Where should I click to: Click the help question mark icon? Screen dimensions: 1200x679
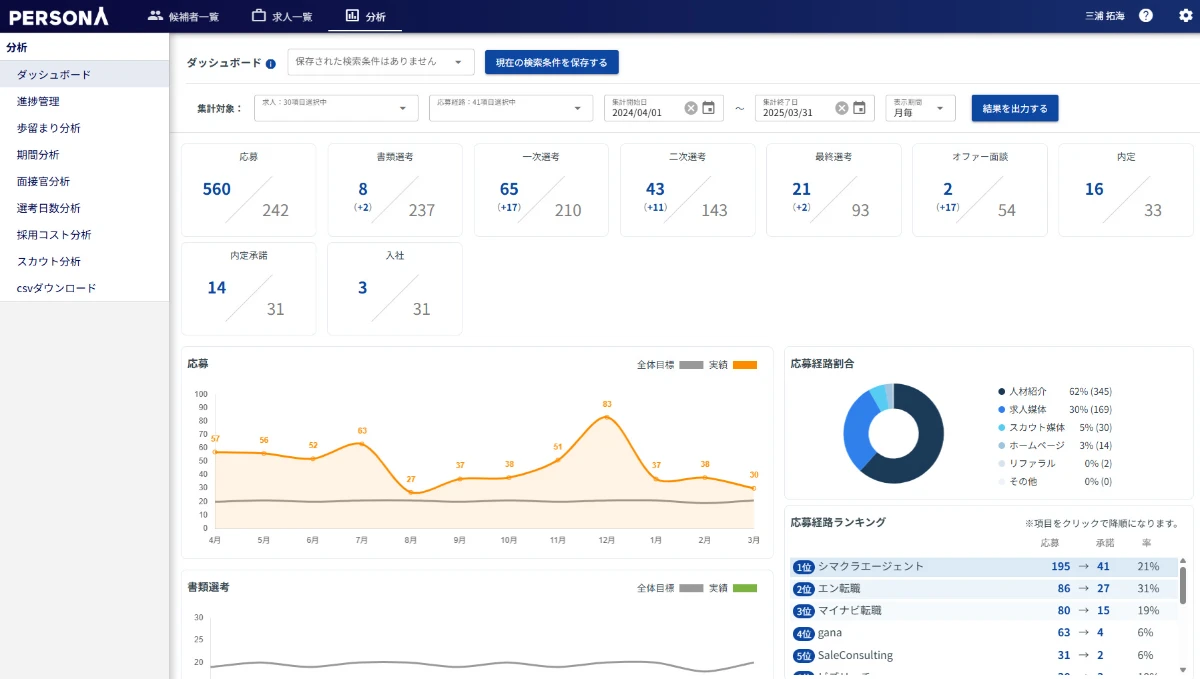coord(1146,15)
